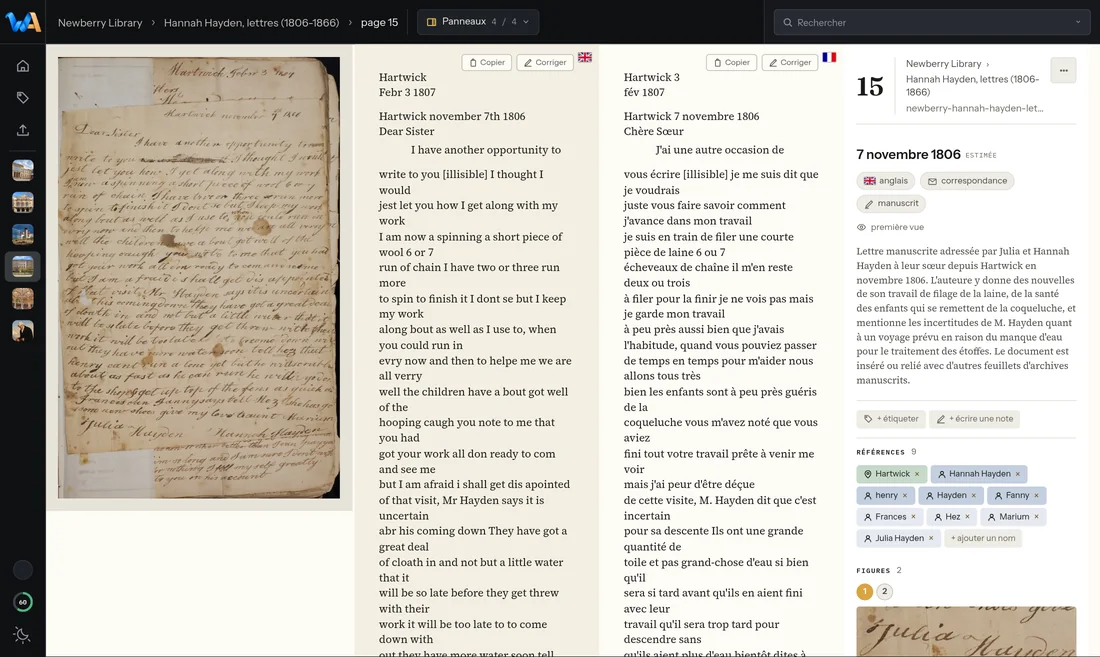Click the correspondance tag
Image resolution: width=1100 pixels, height=657 pixels.
click(x=967, y=181)
